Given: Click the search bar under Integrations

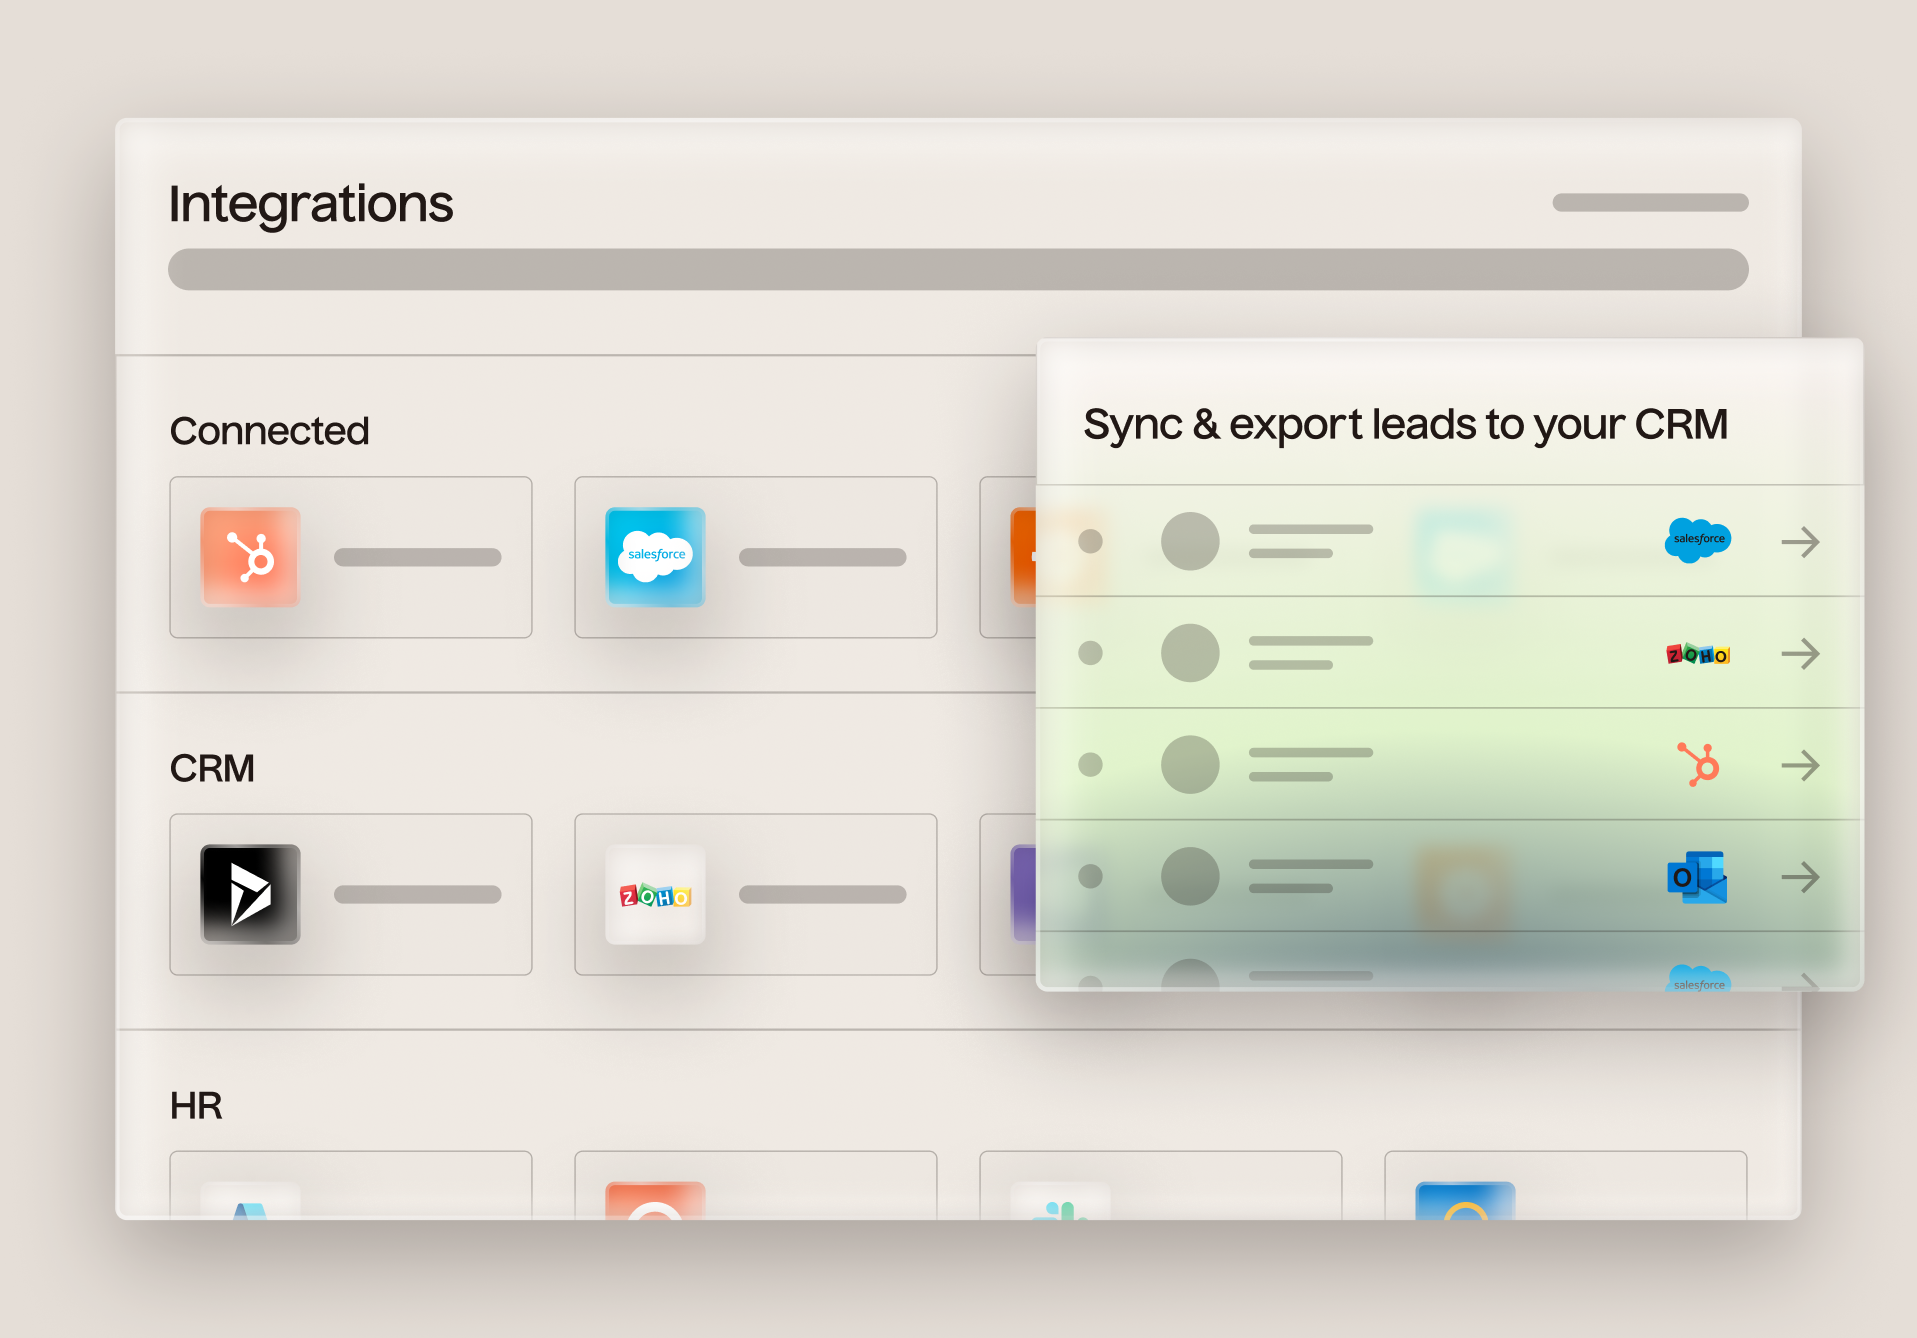Looking at the screenshot, I should click(958, 270).
